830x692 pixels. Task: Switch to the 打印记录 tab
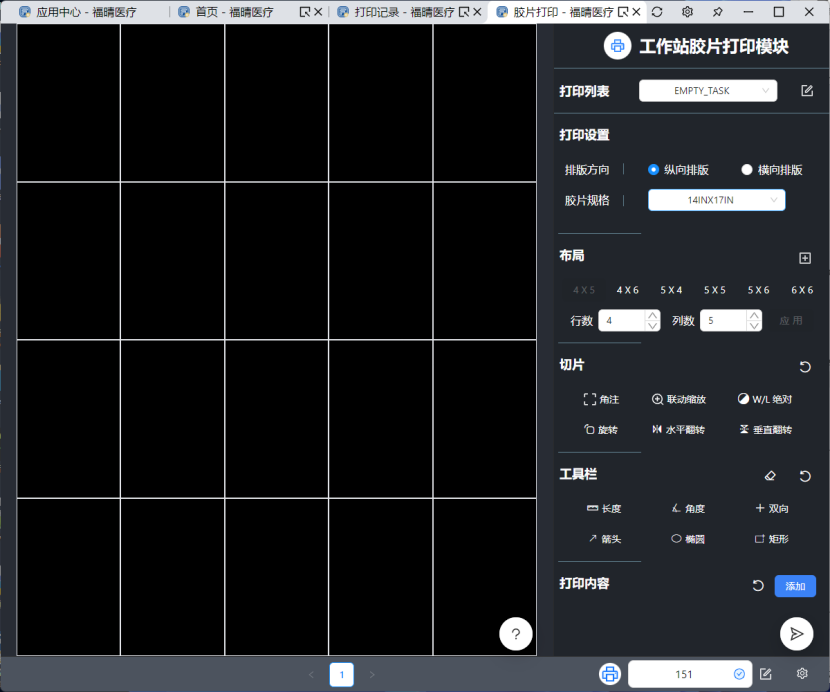pyautogui.click(x=398, y=12)
